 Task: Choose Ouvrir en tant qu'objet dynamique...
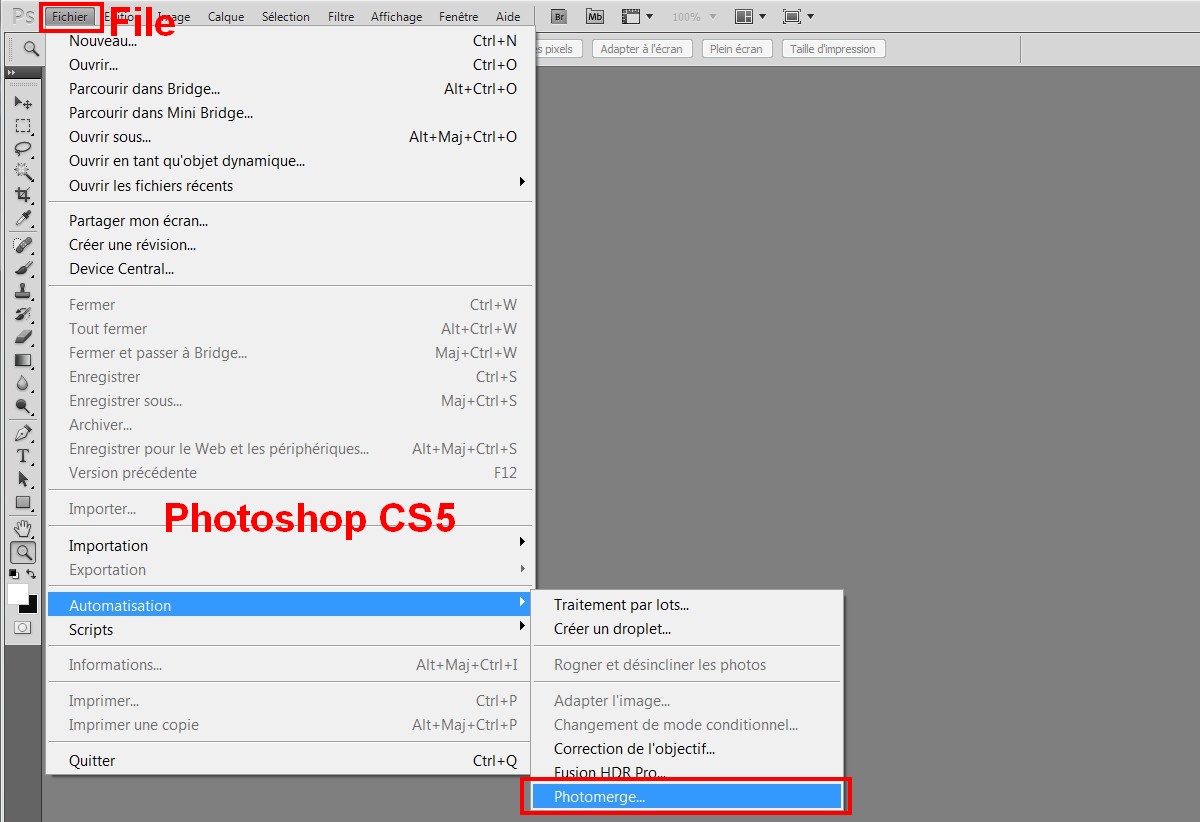point(291,161)
